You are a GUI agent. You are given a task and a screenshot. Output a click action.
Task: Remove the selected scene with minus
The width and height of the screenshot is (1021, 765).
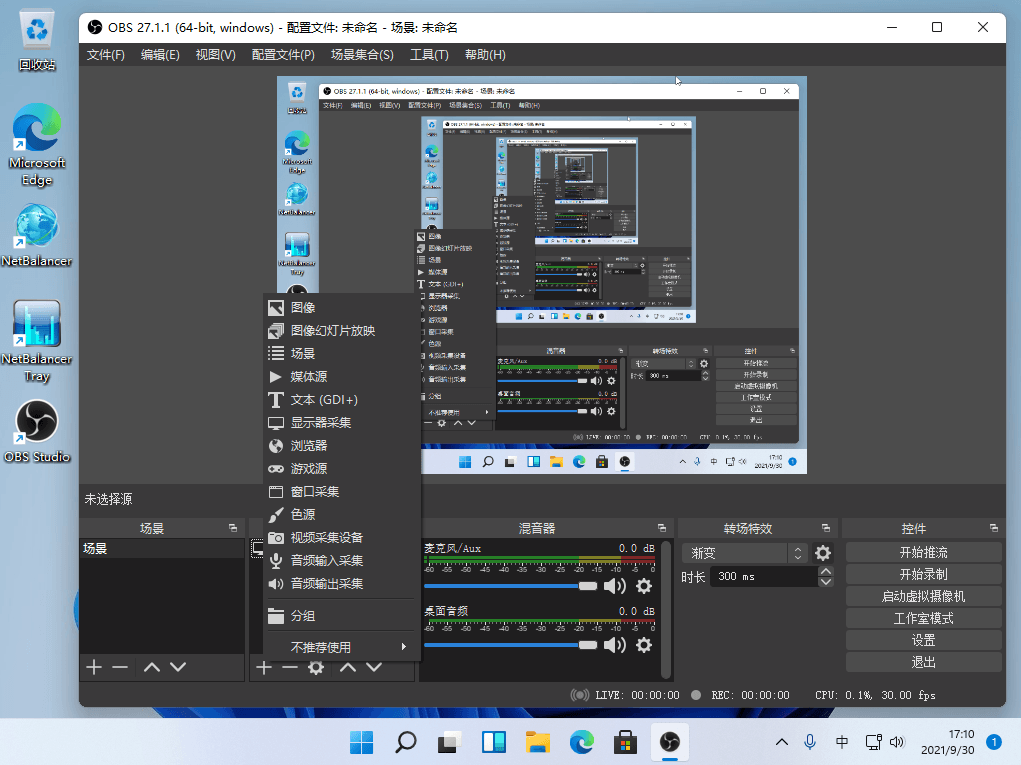(120, 667)
